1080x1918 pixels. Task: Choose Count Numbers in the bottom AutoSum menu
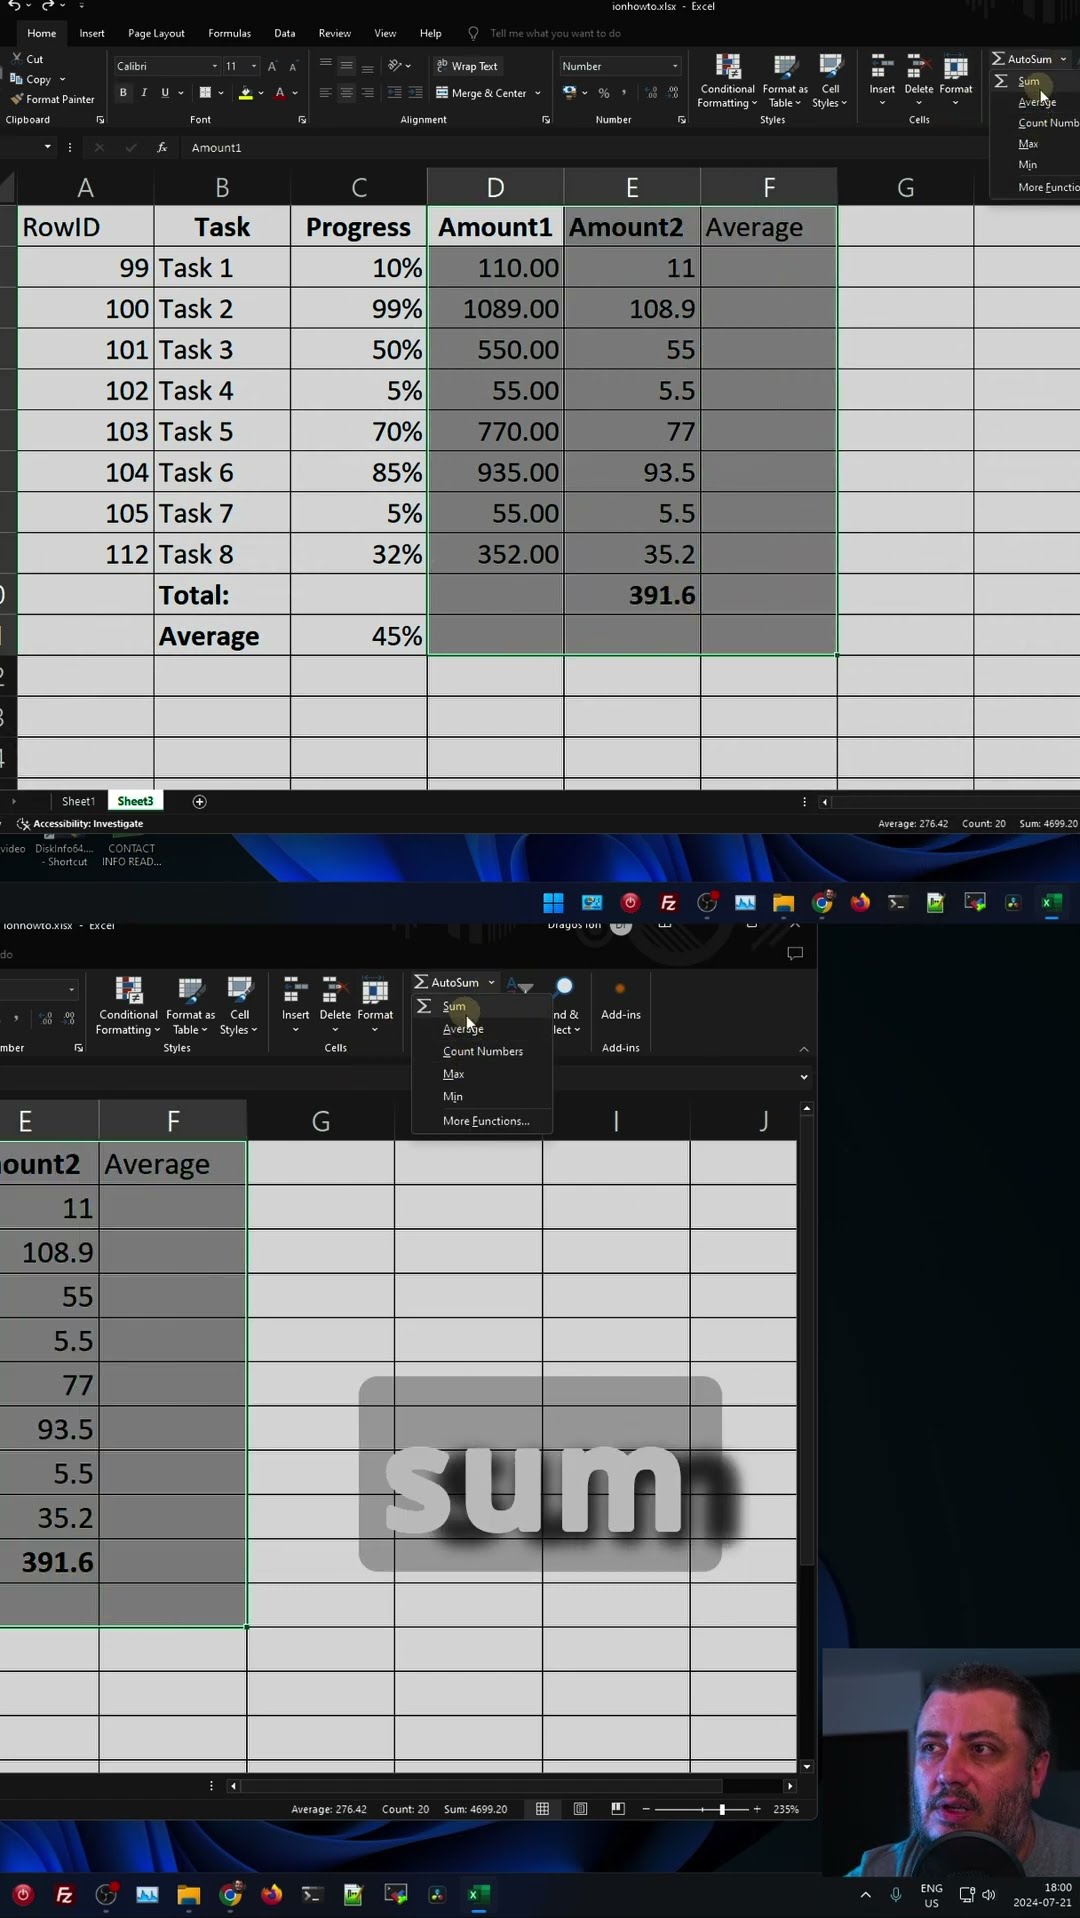pyautogui.click(x=483, y=1051)
